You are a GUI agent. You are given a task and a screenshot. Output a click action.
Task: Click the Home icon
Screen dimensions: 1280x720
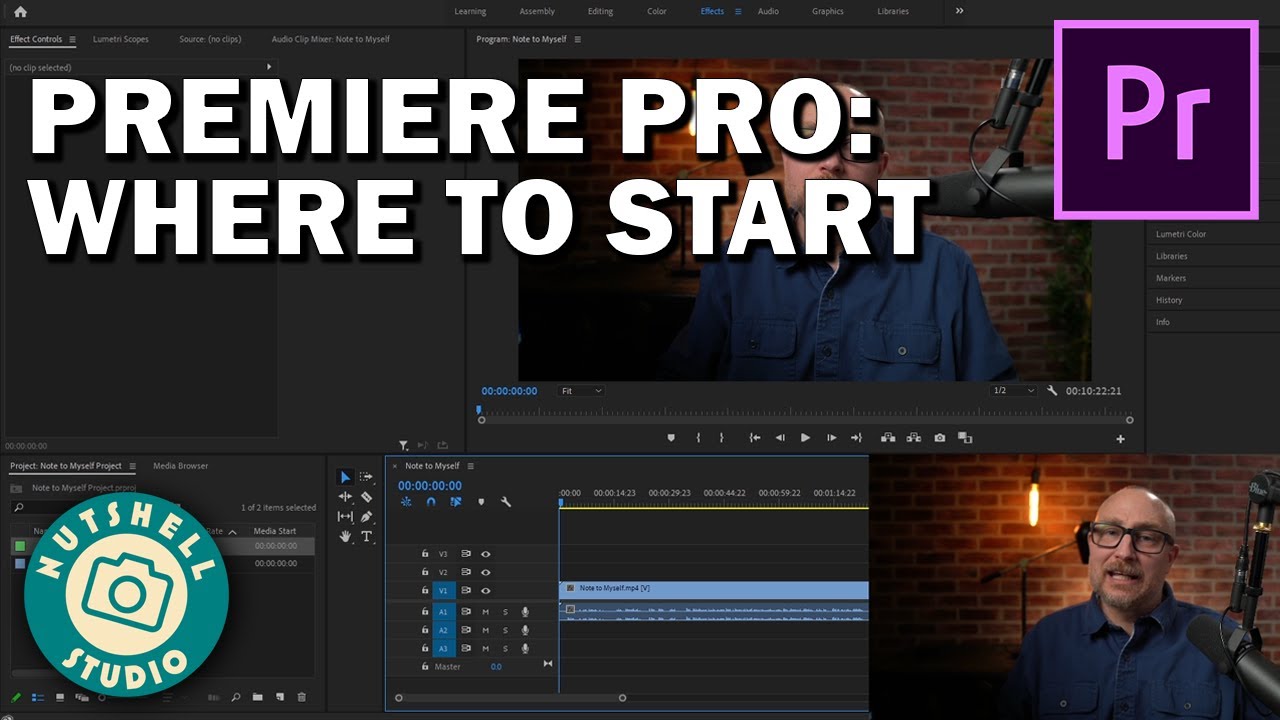click(x=20, y=12)
